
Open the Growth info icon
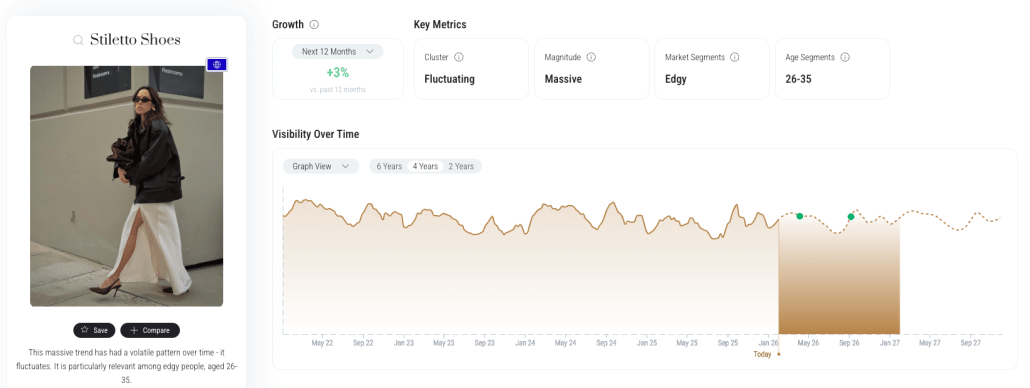pyautogui.click(x=314, y=25)
